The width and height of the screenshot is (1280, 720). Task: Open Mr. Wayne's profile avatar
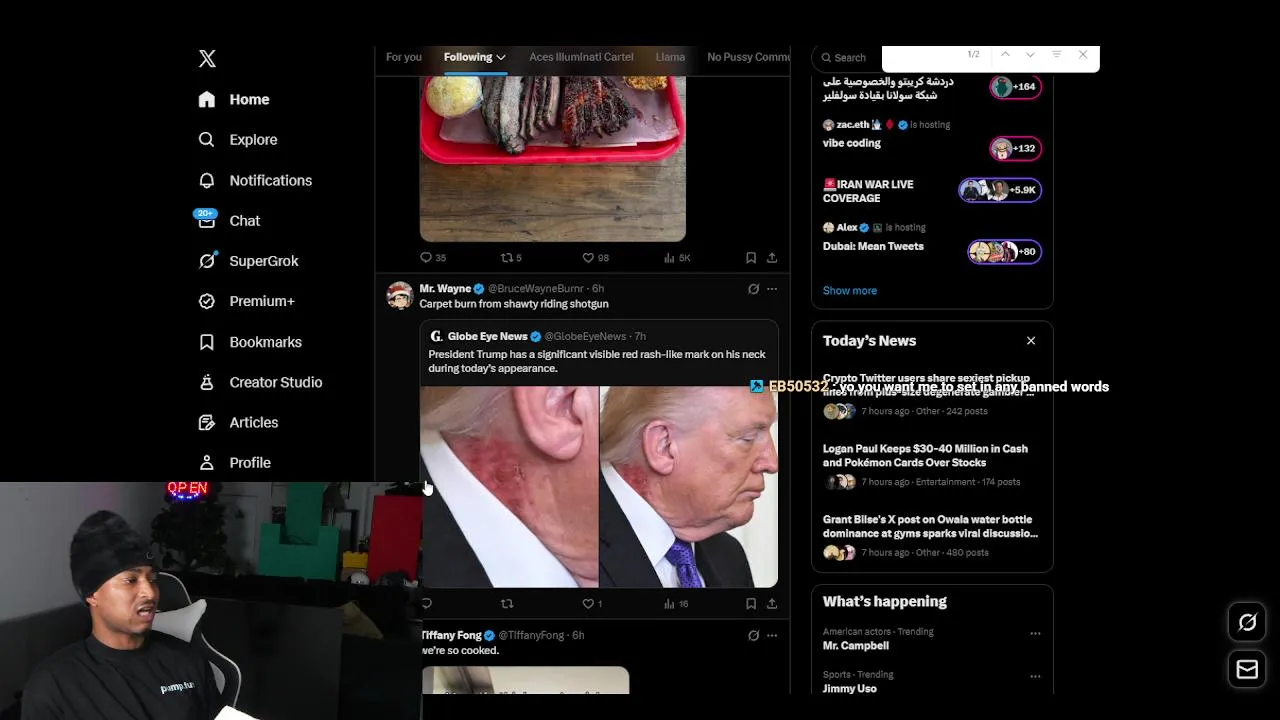click(x=400, y=296)
